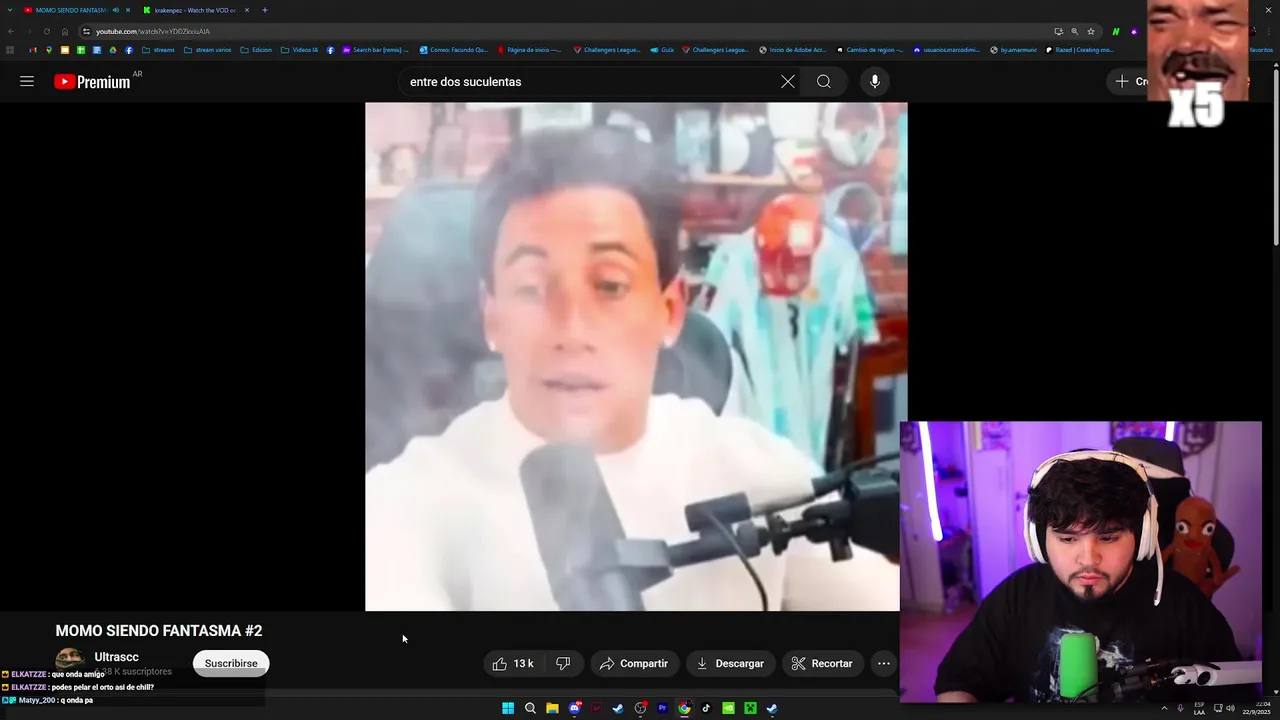Reload the current page
This screenshot has height=720, width=1280.
point(47,31)
